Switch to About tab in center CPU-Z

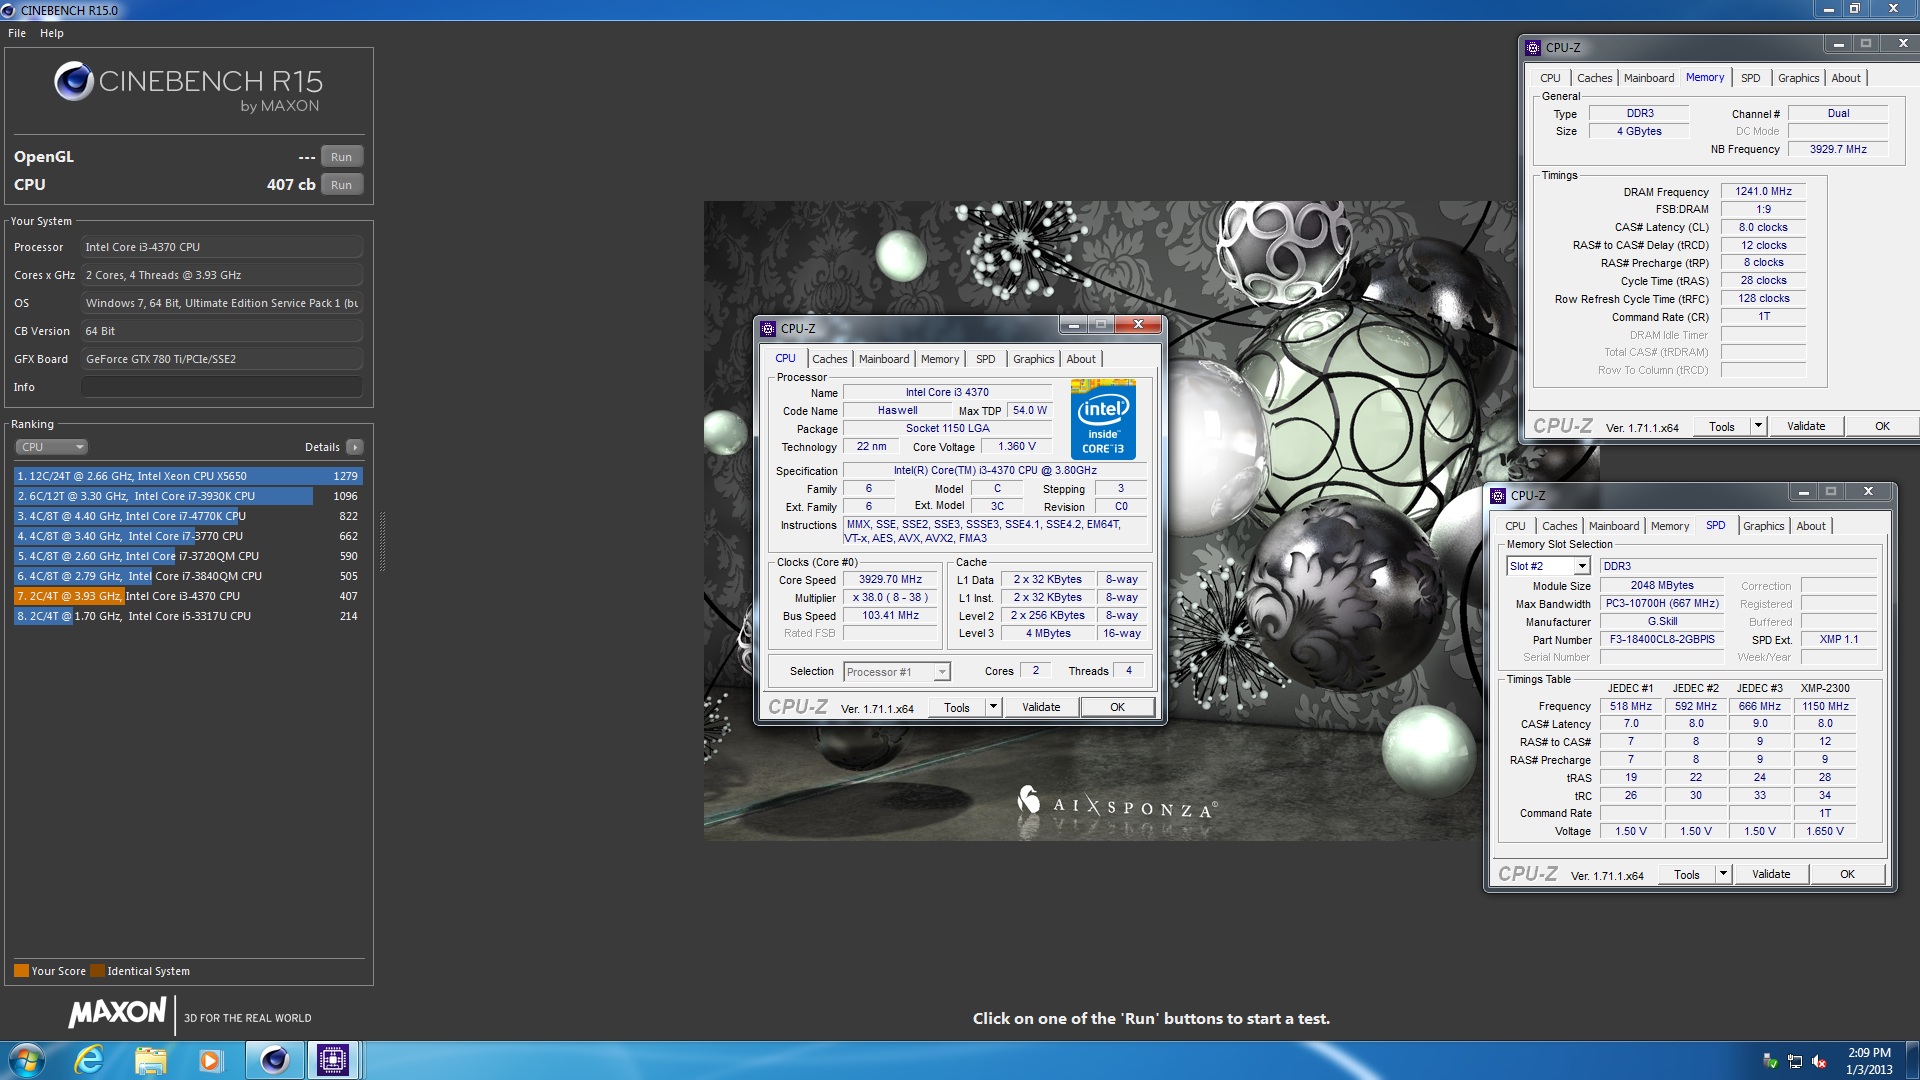(x=1081, y=359)
